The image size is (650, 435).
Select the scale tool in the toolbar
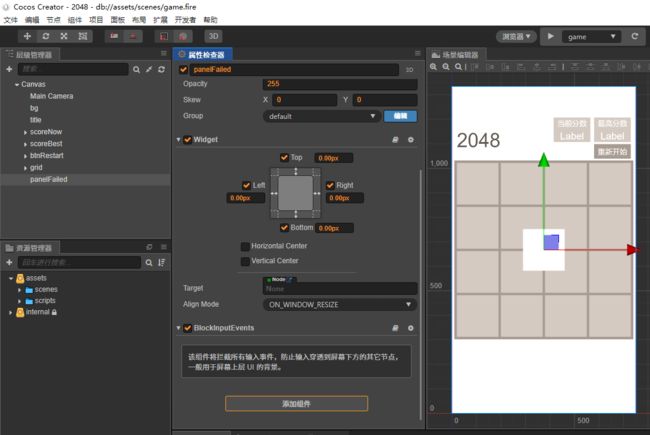coord(64,36)
